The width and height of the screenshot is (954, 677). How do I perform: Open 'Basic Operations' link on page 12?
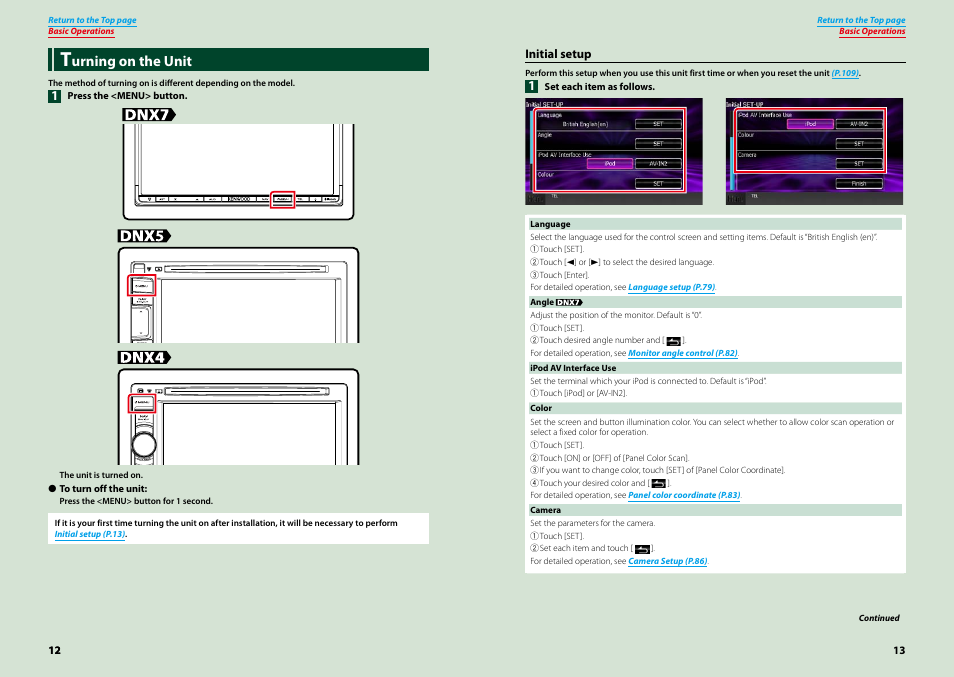(x=81, y=32)
